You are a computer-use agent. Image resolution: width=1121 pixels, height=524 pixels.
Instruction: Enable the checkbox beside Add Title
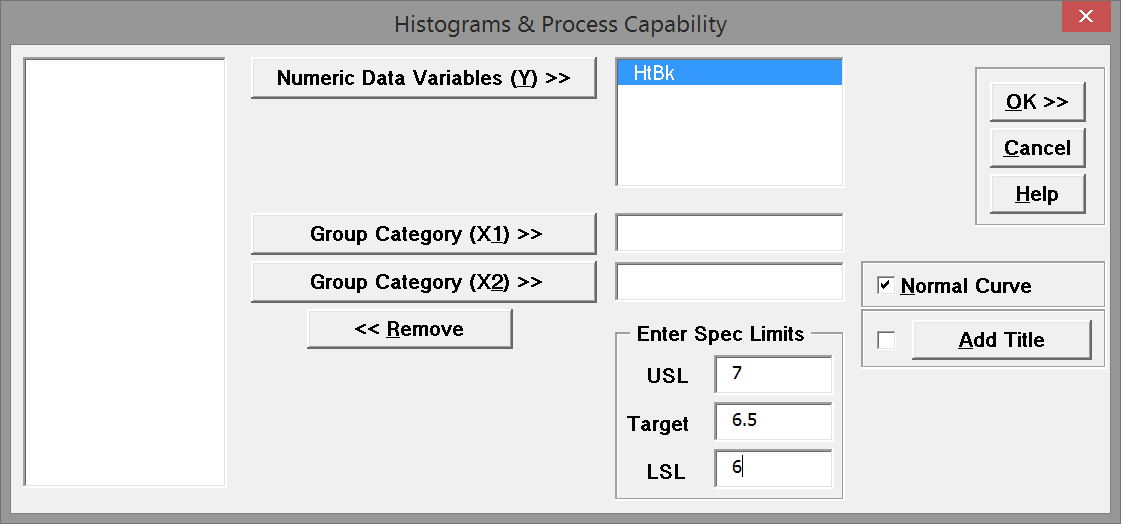[885, 340]
